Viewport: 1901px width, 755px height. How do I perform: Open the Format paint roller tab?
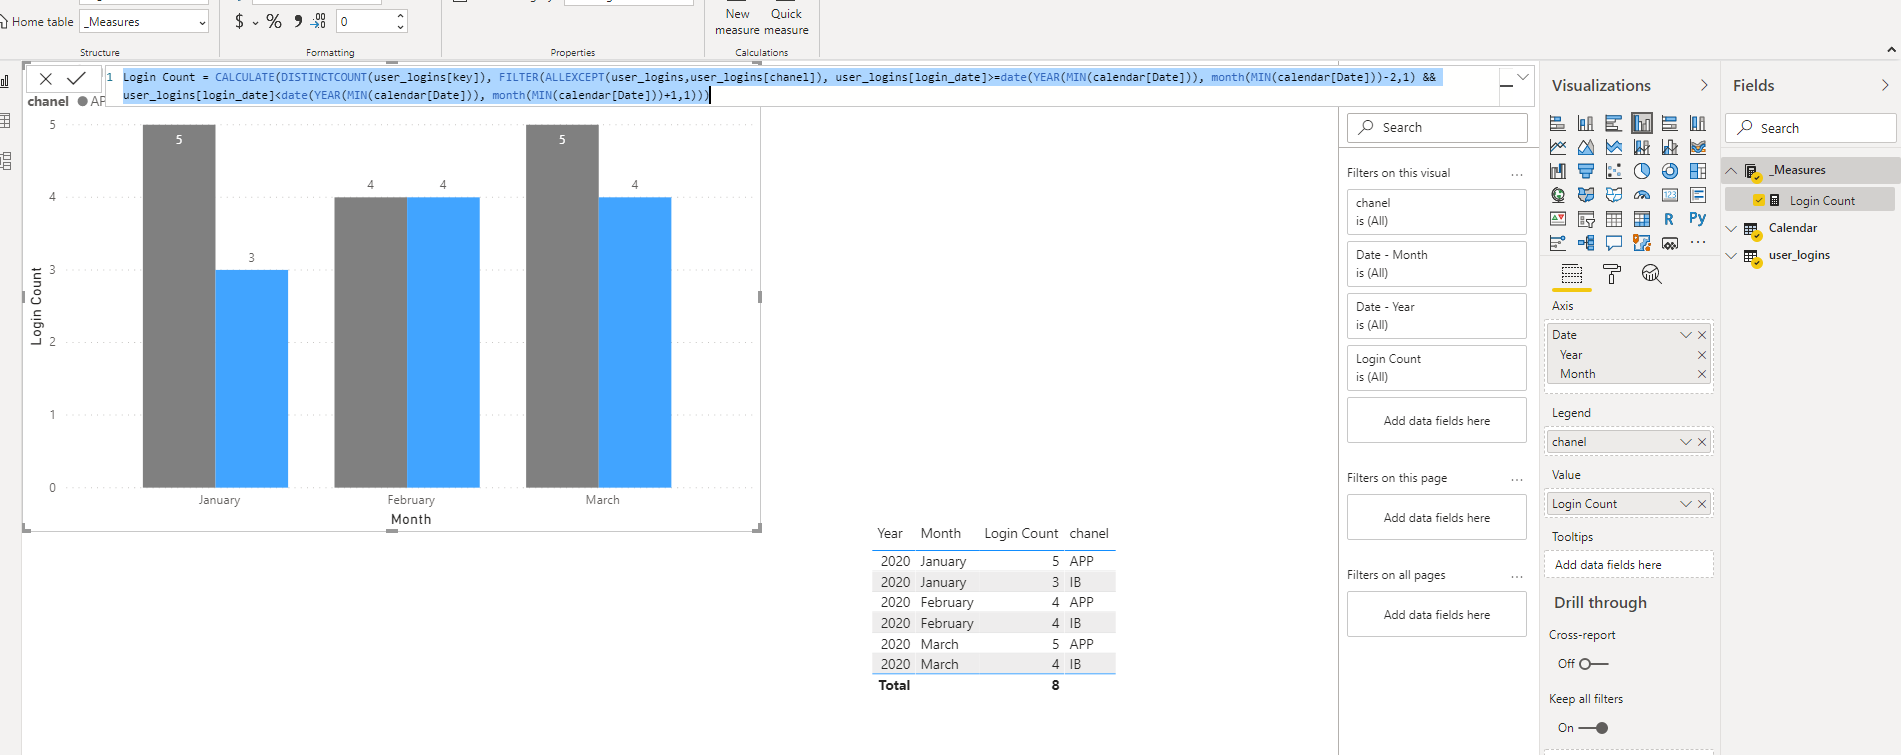click(1612, 274)
